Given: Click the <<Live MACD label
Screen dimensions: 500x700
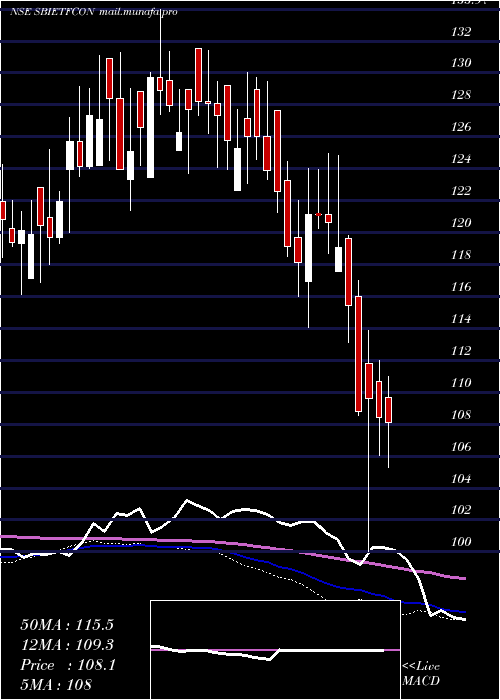Looking at the screenshot, I should (421, 674).
